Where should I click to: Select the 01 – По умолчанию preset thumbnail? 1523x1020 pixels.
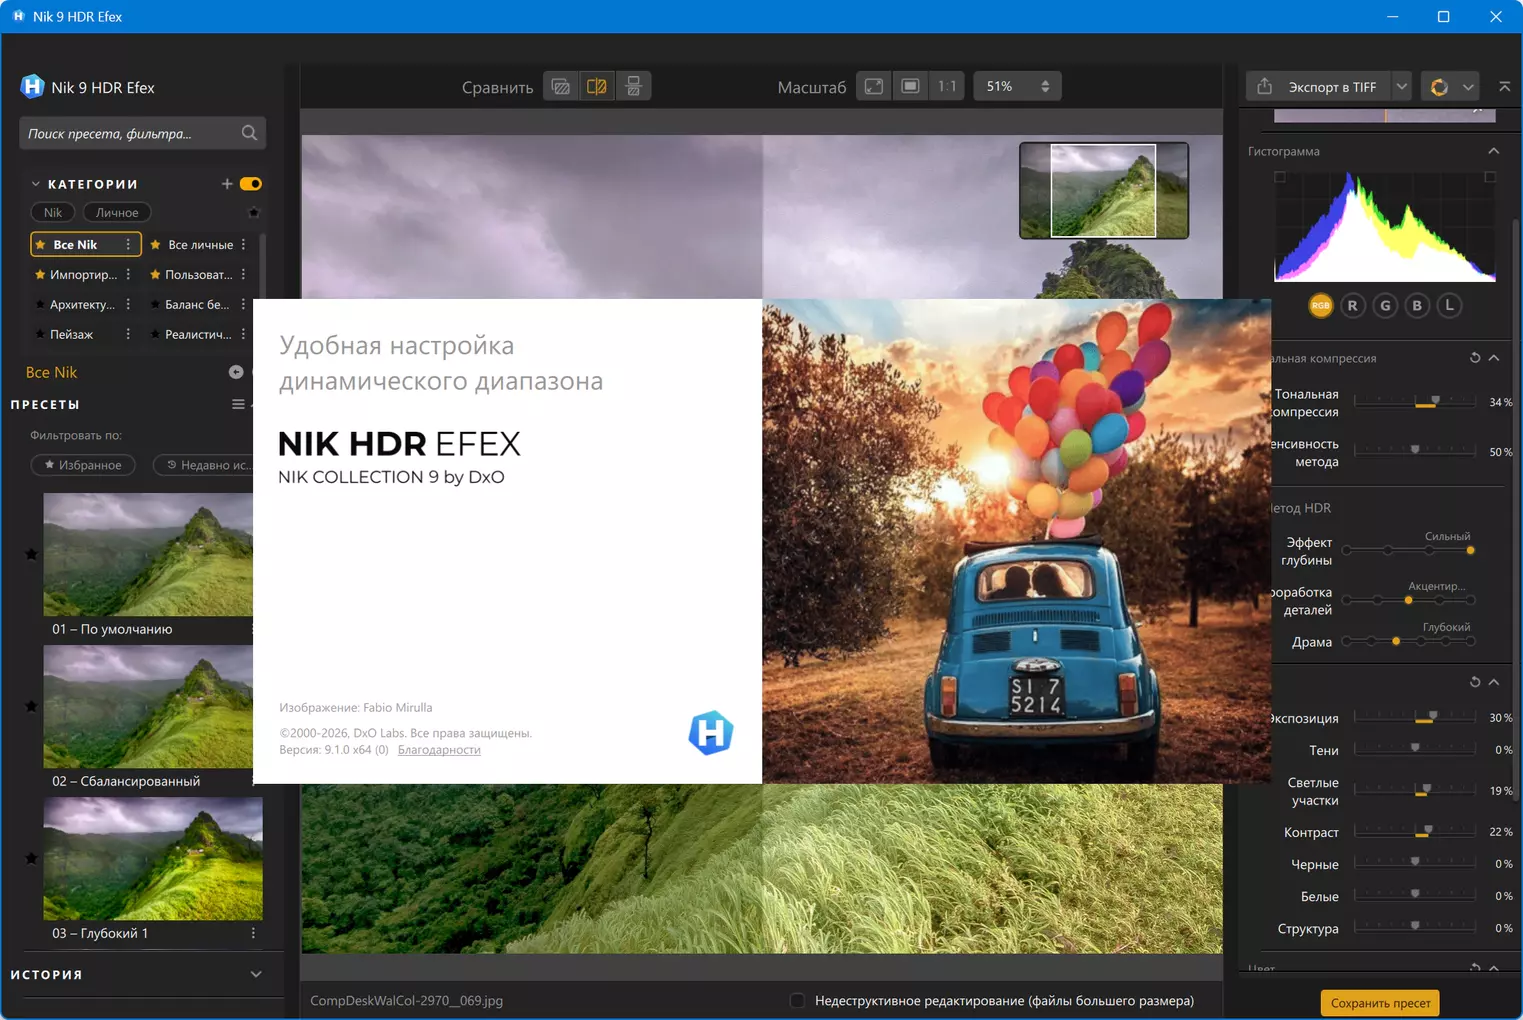coord(148,554)
